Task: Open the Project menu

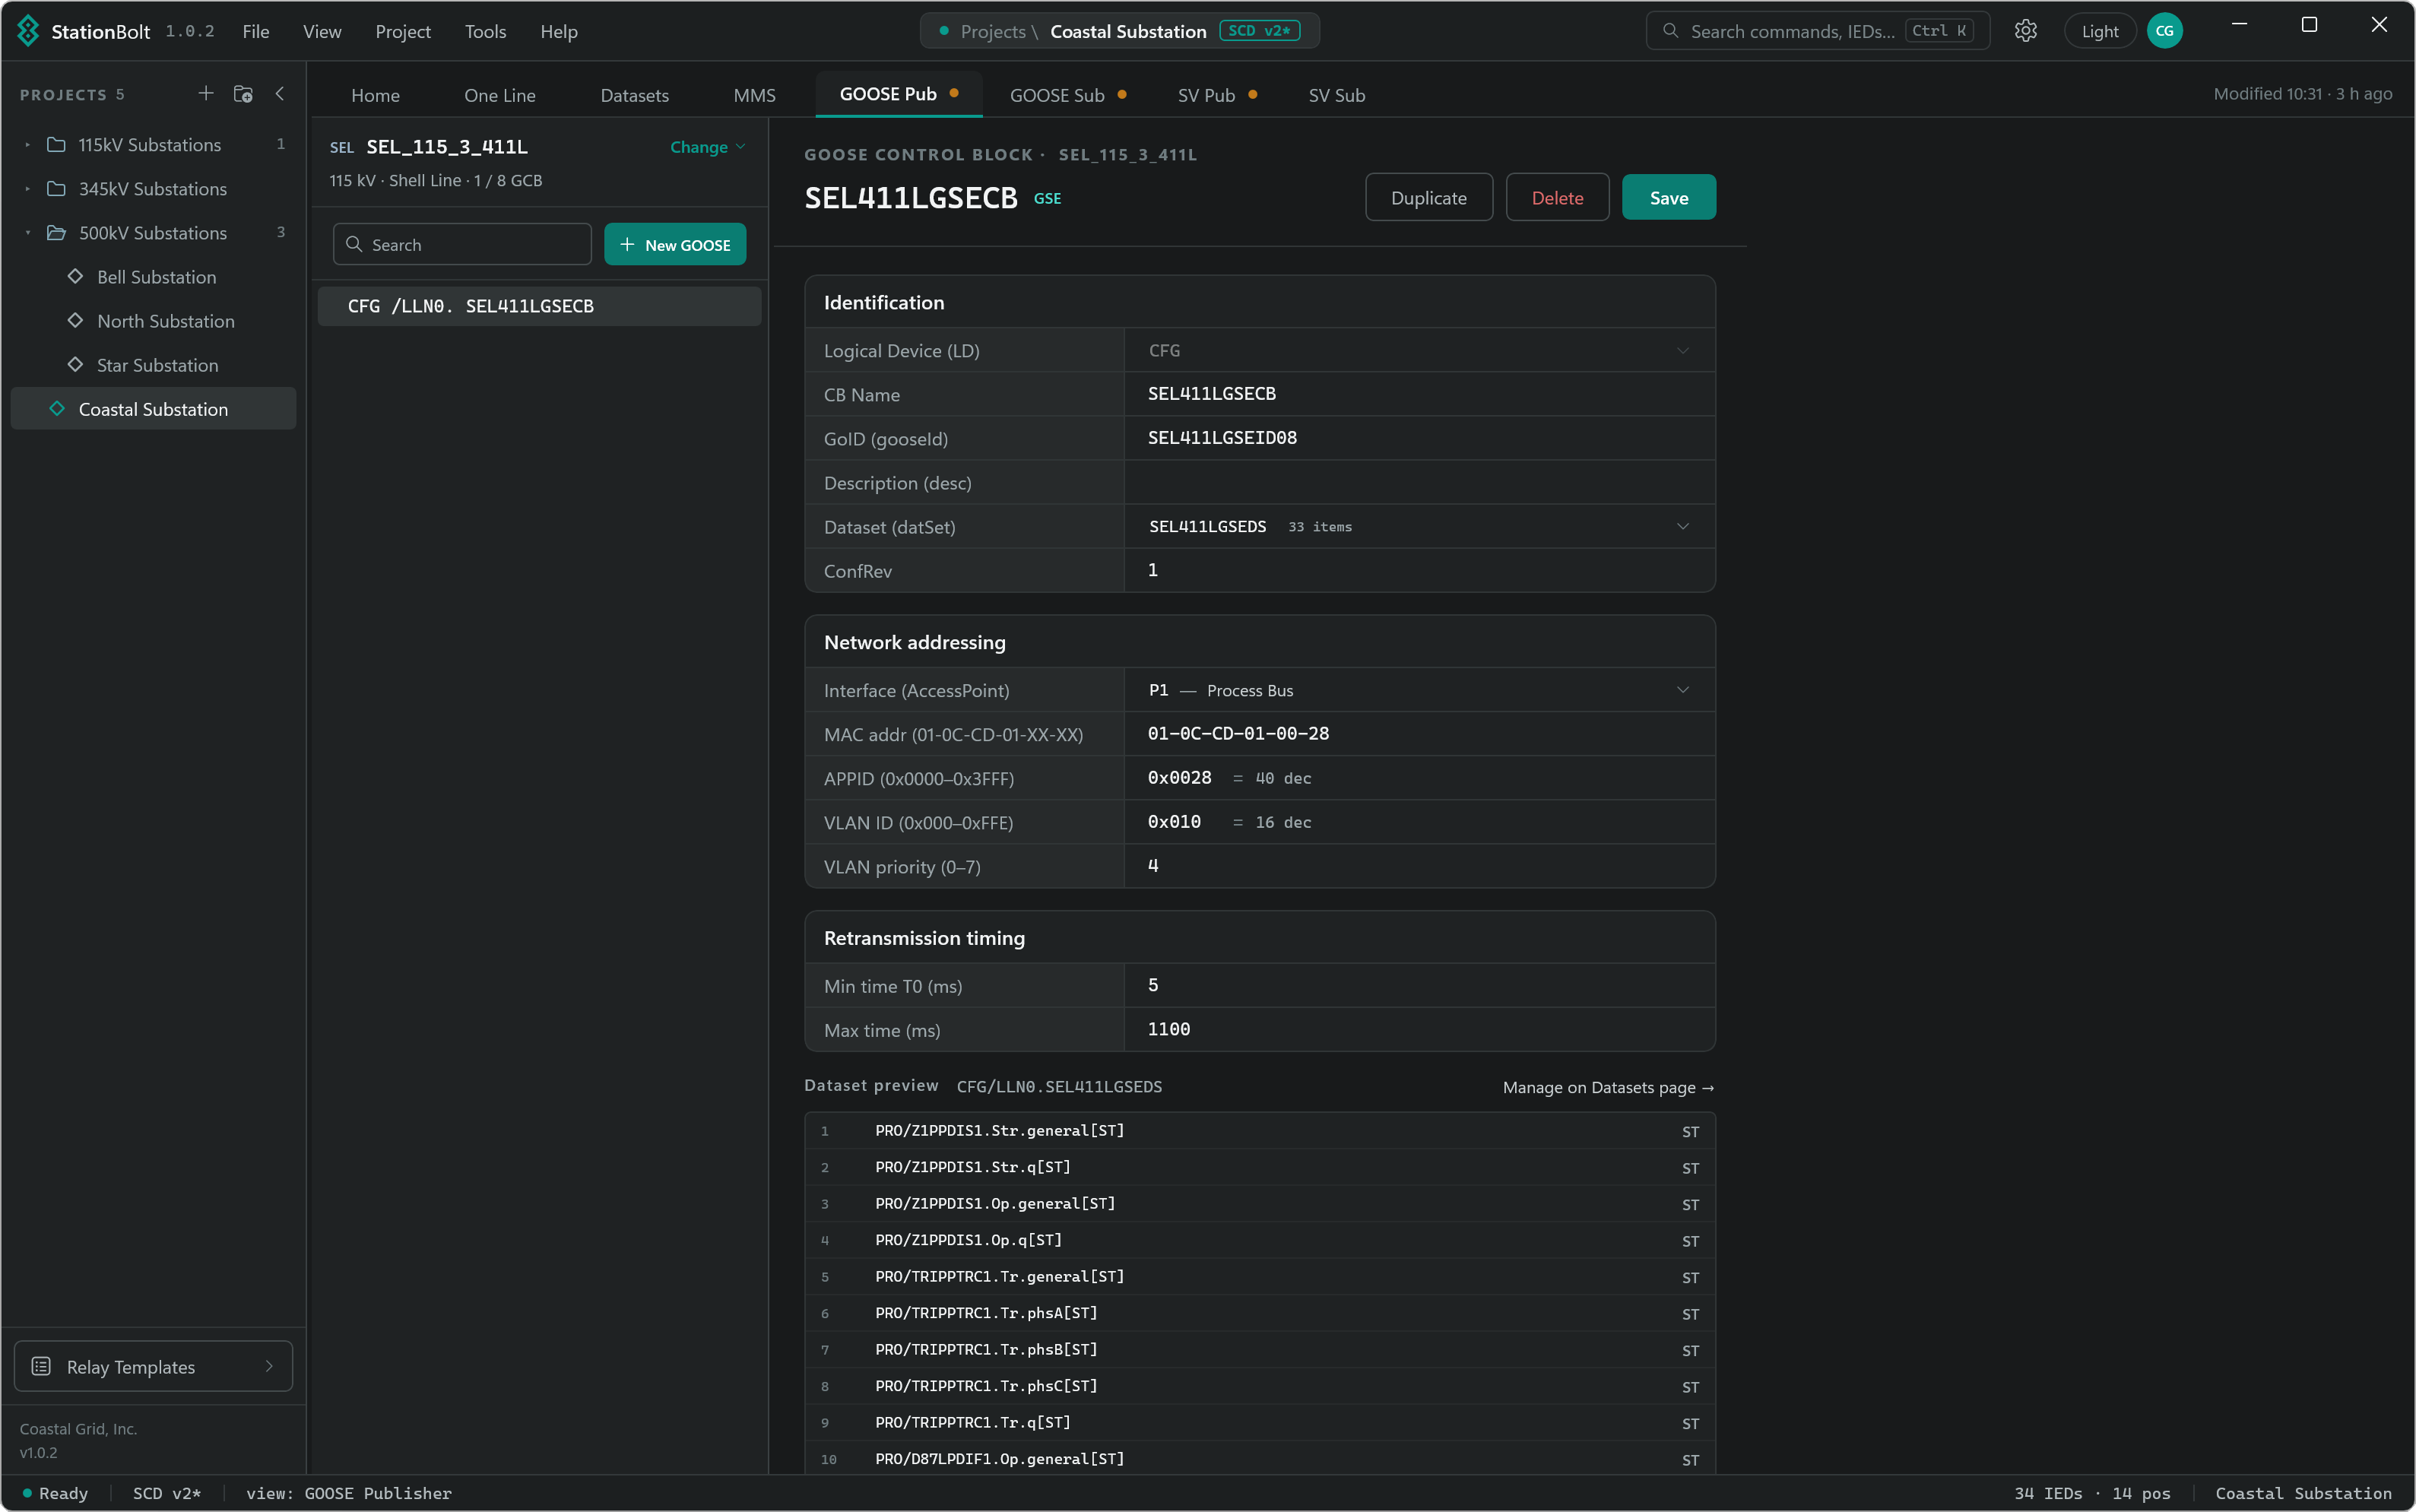Action: [403, 31]
